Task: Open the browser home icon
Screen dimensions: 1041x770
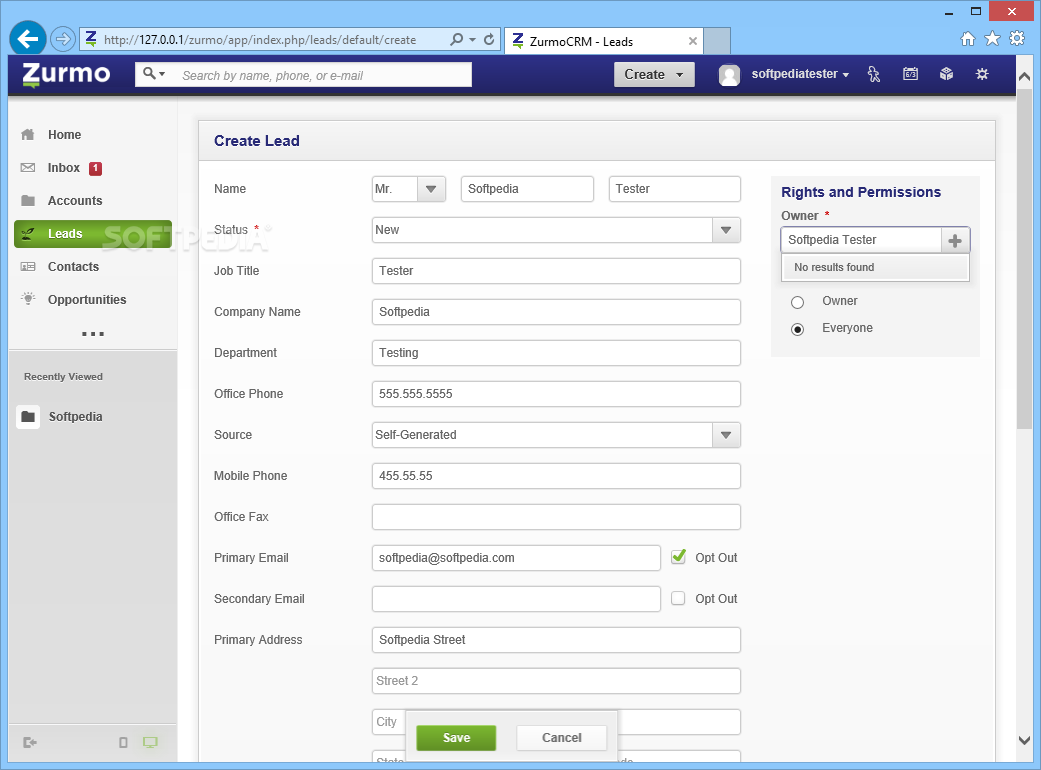Action: point(968,38)
